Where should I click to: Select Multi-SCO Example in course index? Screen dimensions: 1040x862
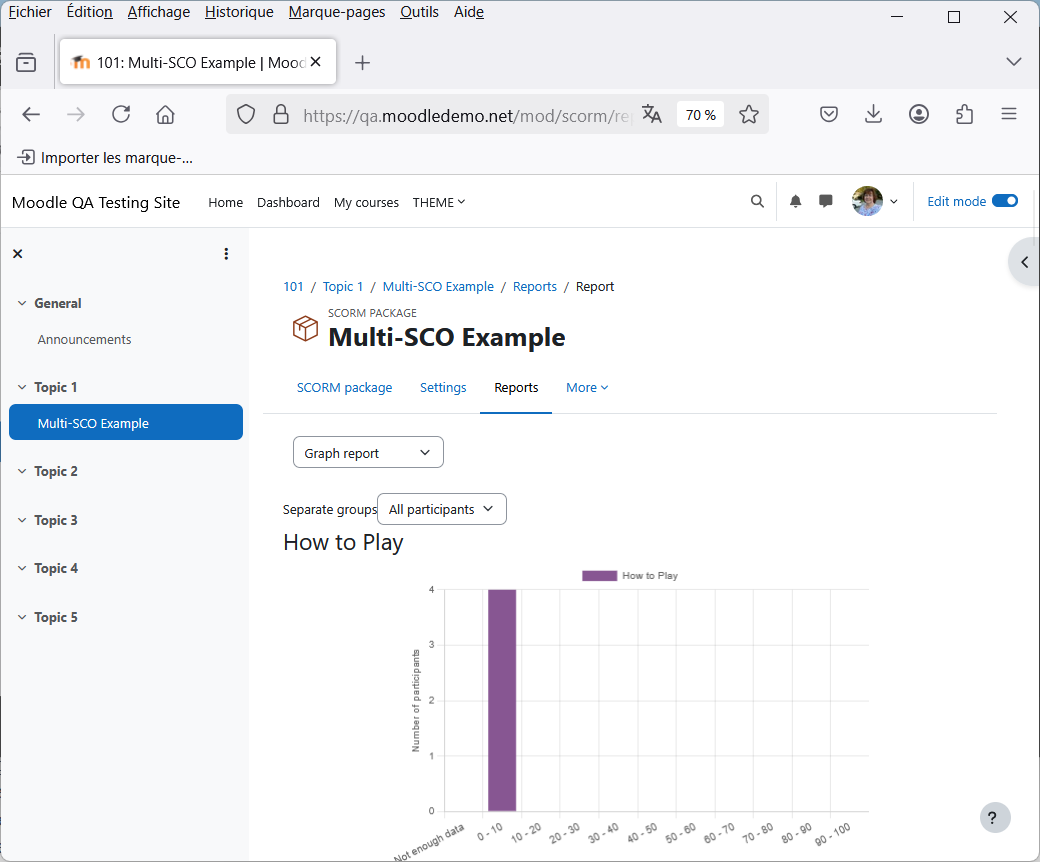126,422
